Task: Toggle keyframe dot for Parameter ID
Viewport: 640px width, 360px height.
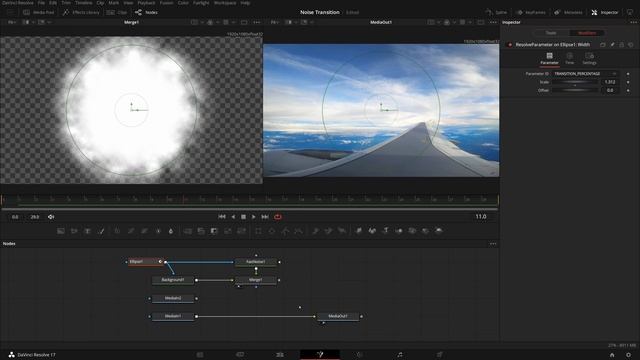Action: [628, 74]
